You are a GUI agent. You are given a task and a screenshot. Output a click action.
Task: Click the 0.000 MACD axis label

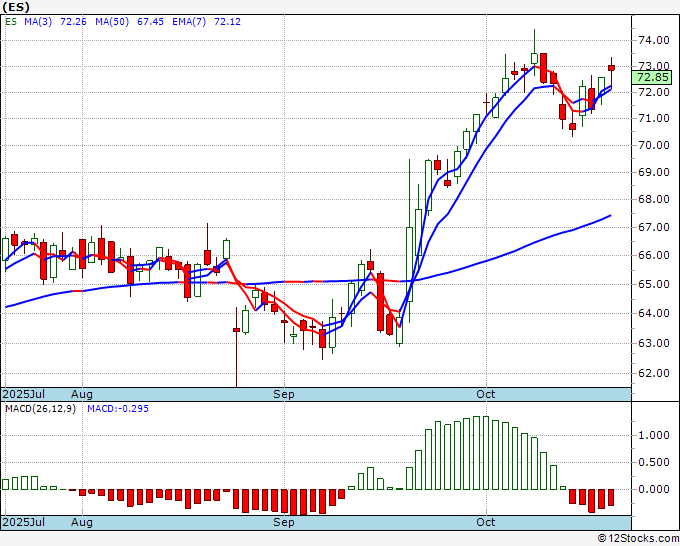tap(654, 489)
